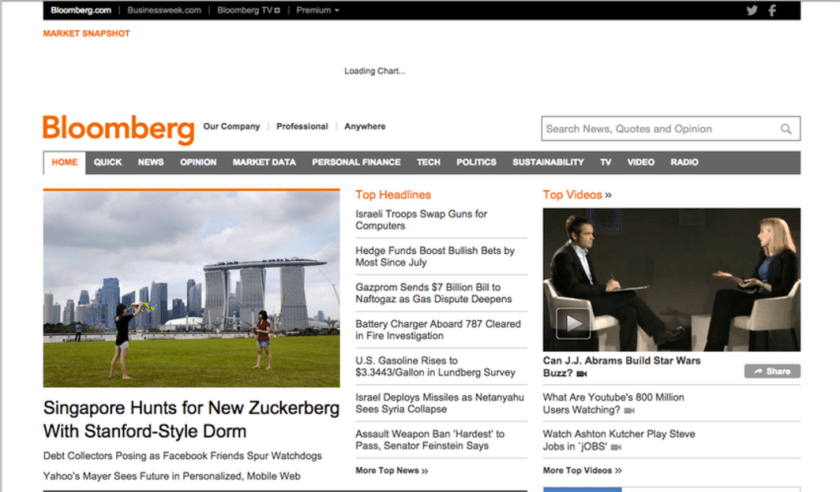Switch to the Opinion tab
Screen dimensions: 840x492
198,162
